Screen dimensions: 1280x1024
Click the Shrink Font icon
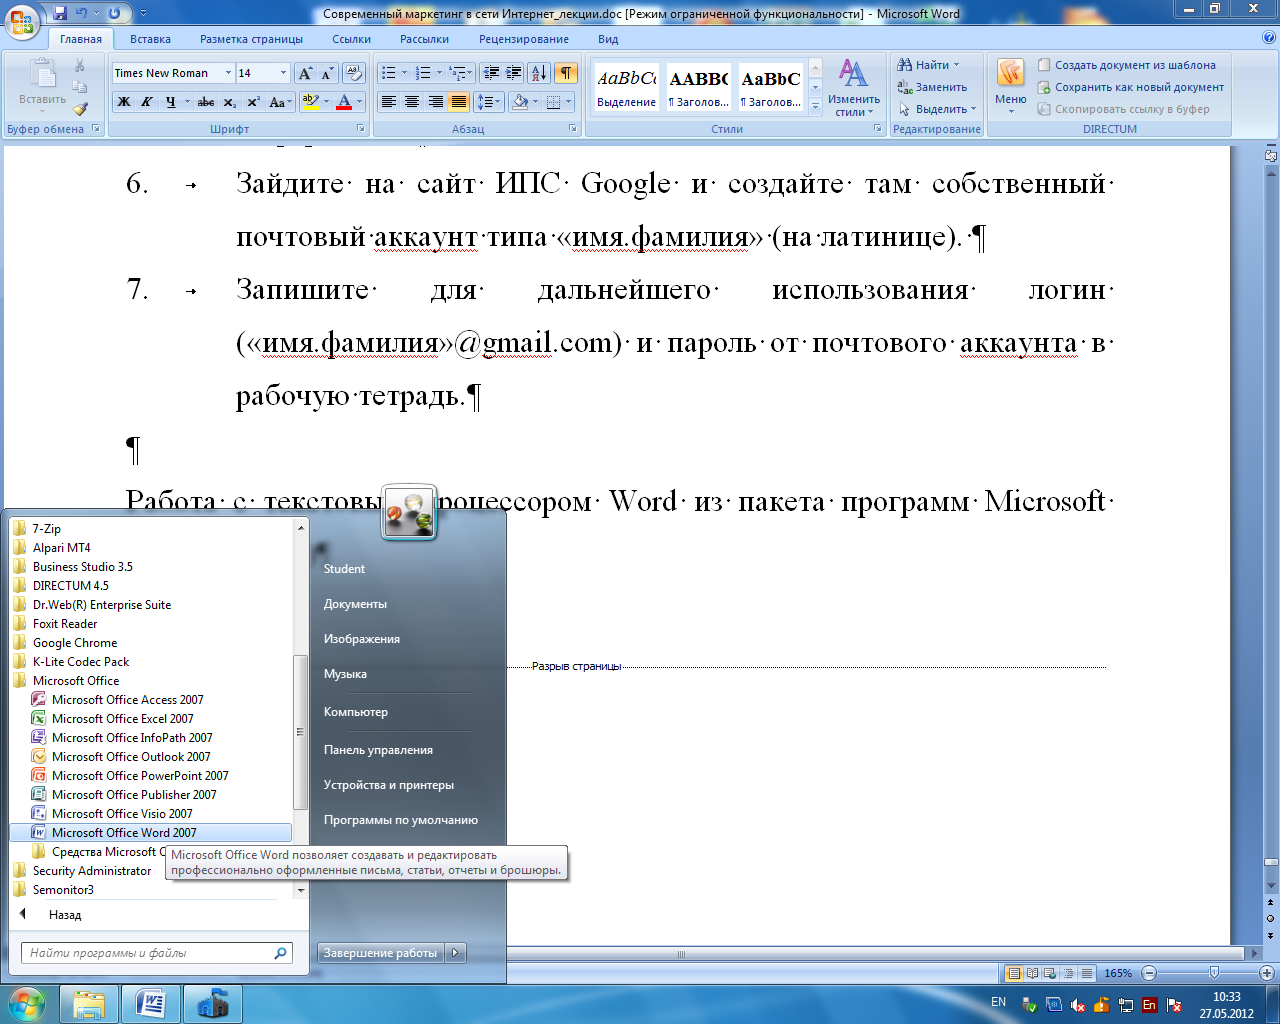coord(327,73)
